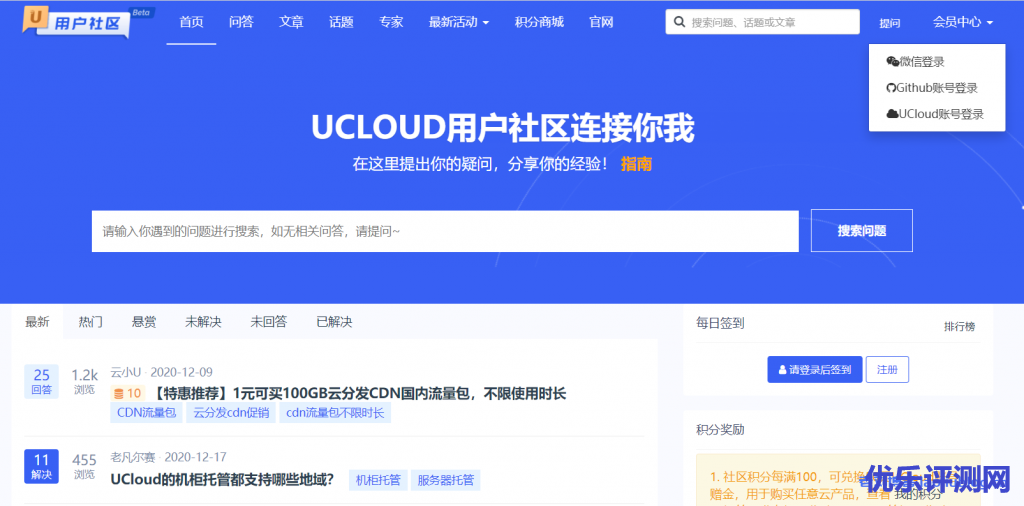
Task: Click the 提问 link in the header
Action: (x=889, y=24)
